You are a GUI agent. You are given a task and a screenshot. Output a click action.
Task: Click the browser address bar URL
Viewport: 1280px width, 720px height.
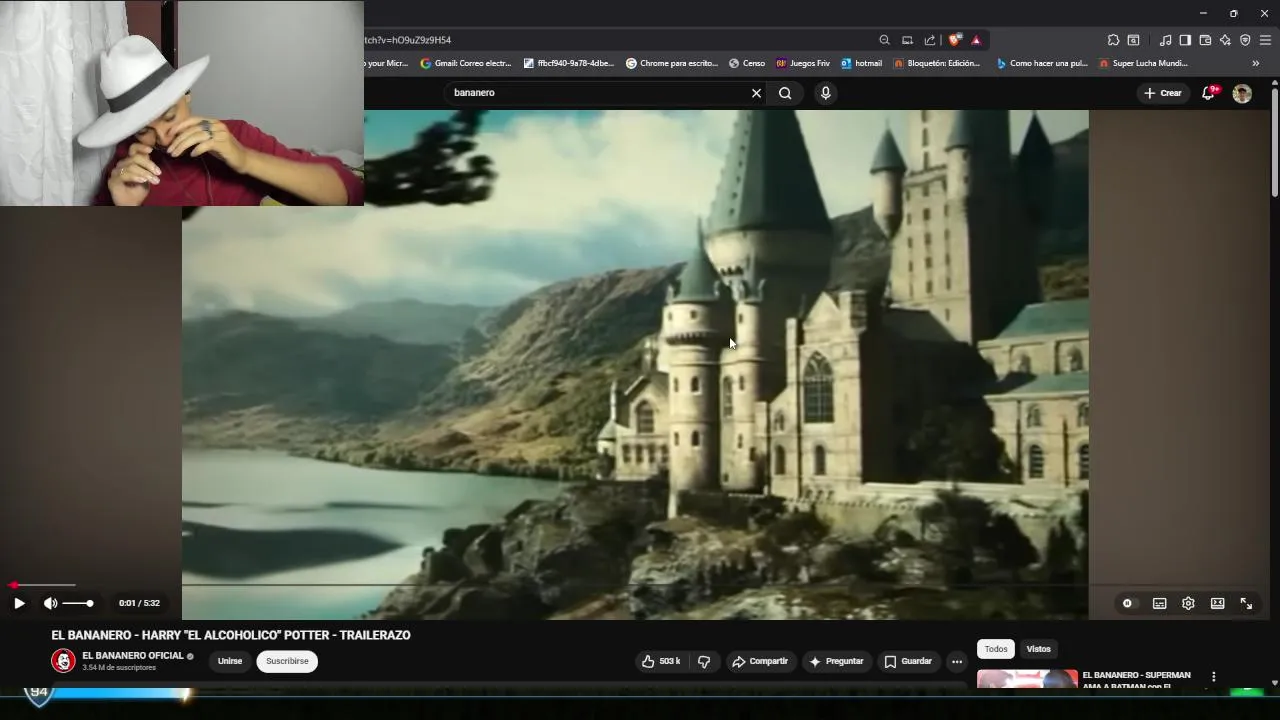pos(408,40)
